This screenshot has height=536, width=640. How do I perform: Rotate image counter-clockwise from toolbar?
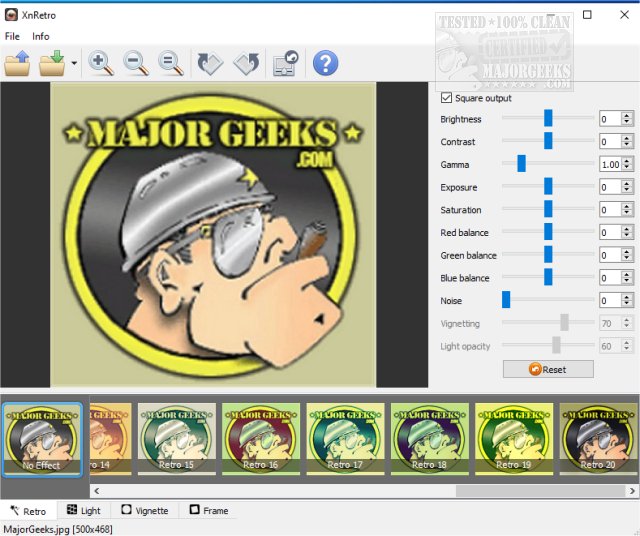point(246,63)
